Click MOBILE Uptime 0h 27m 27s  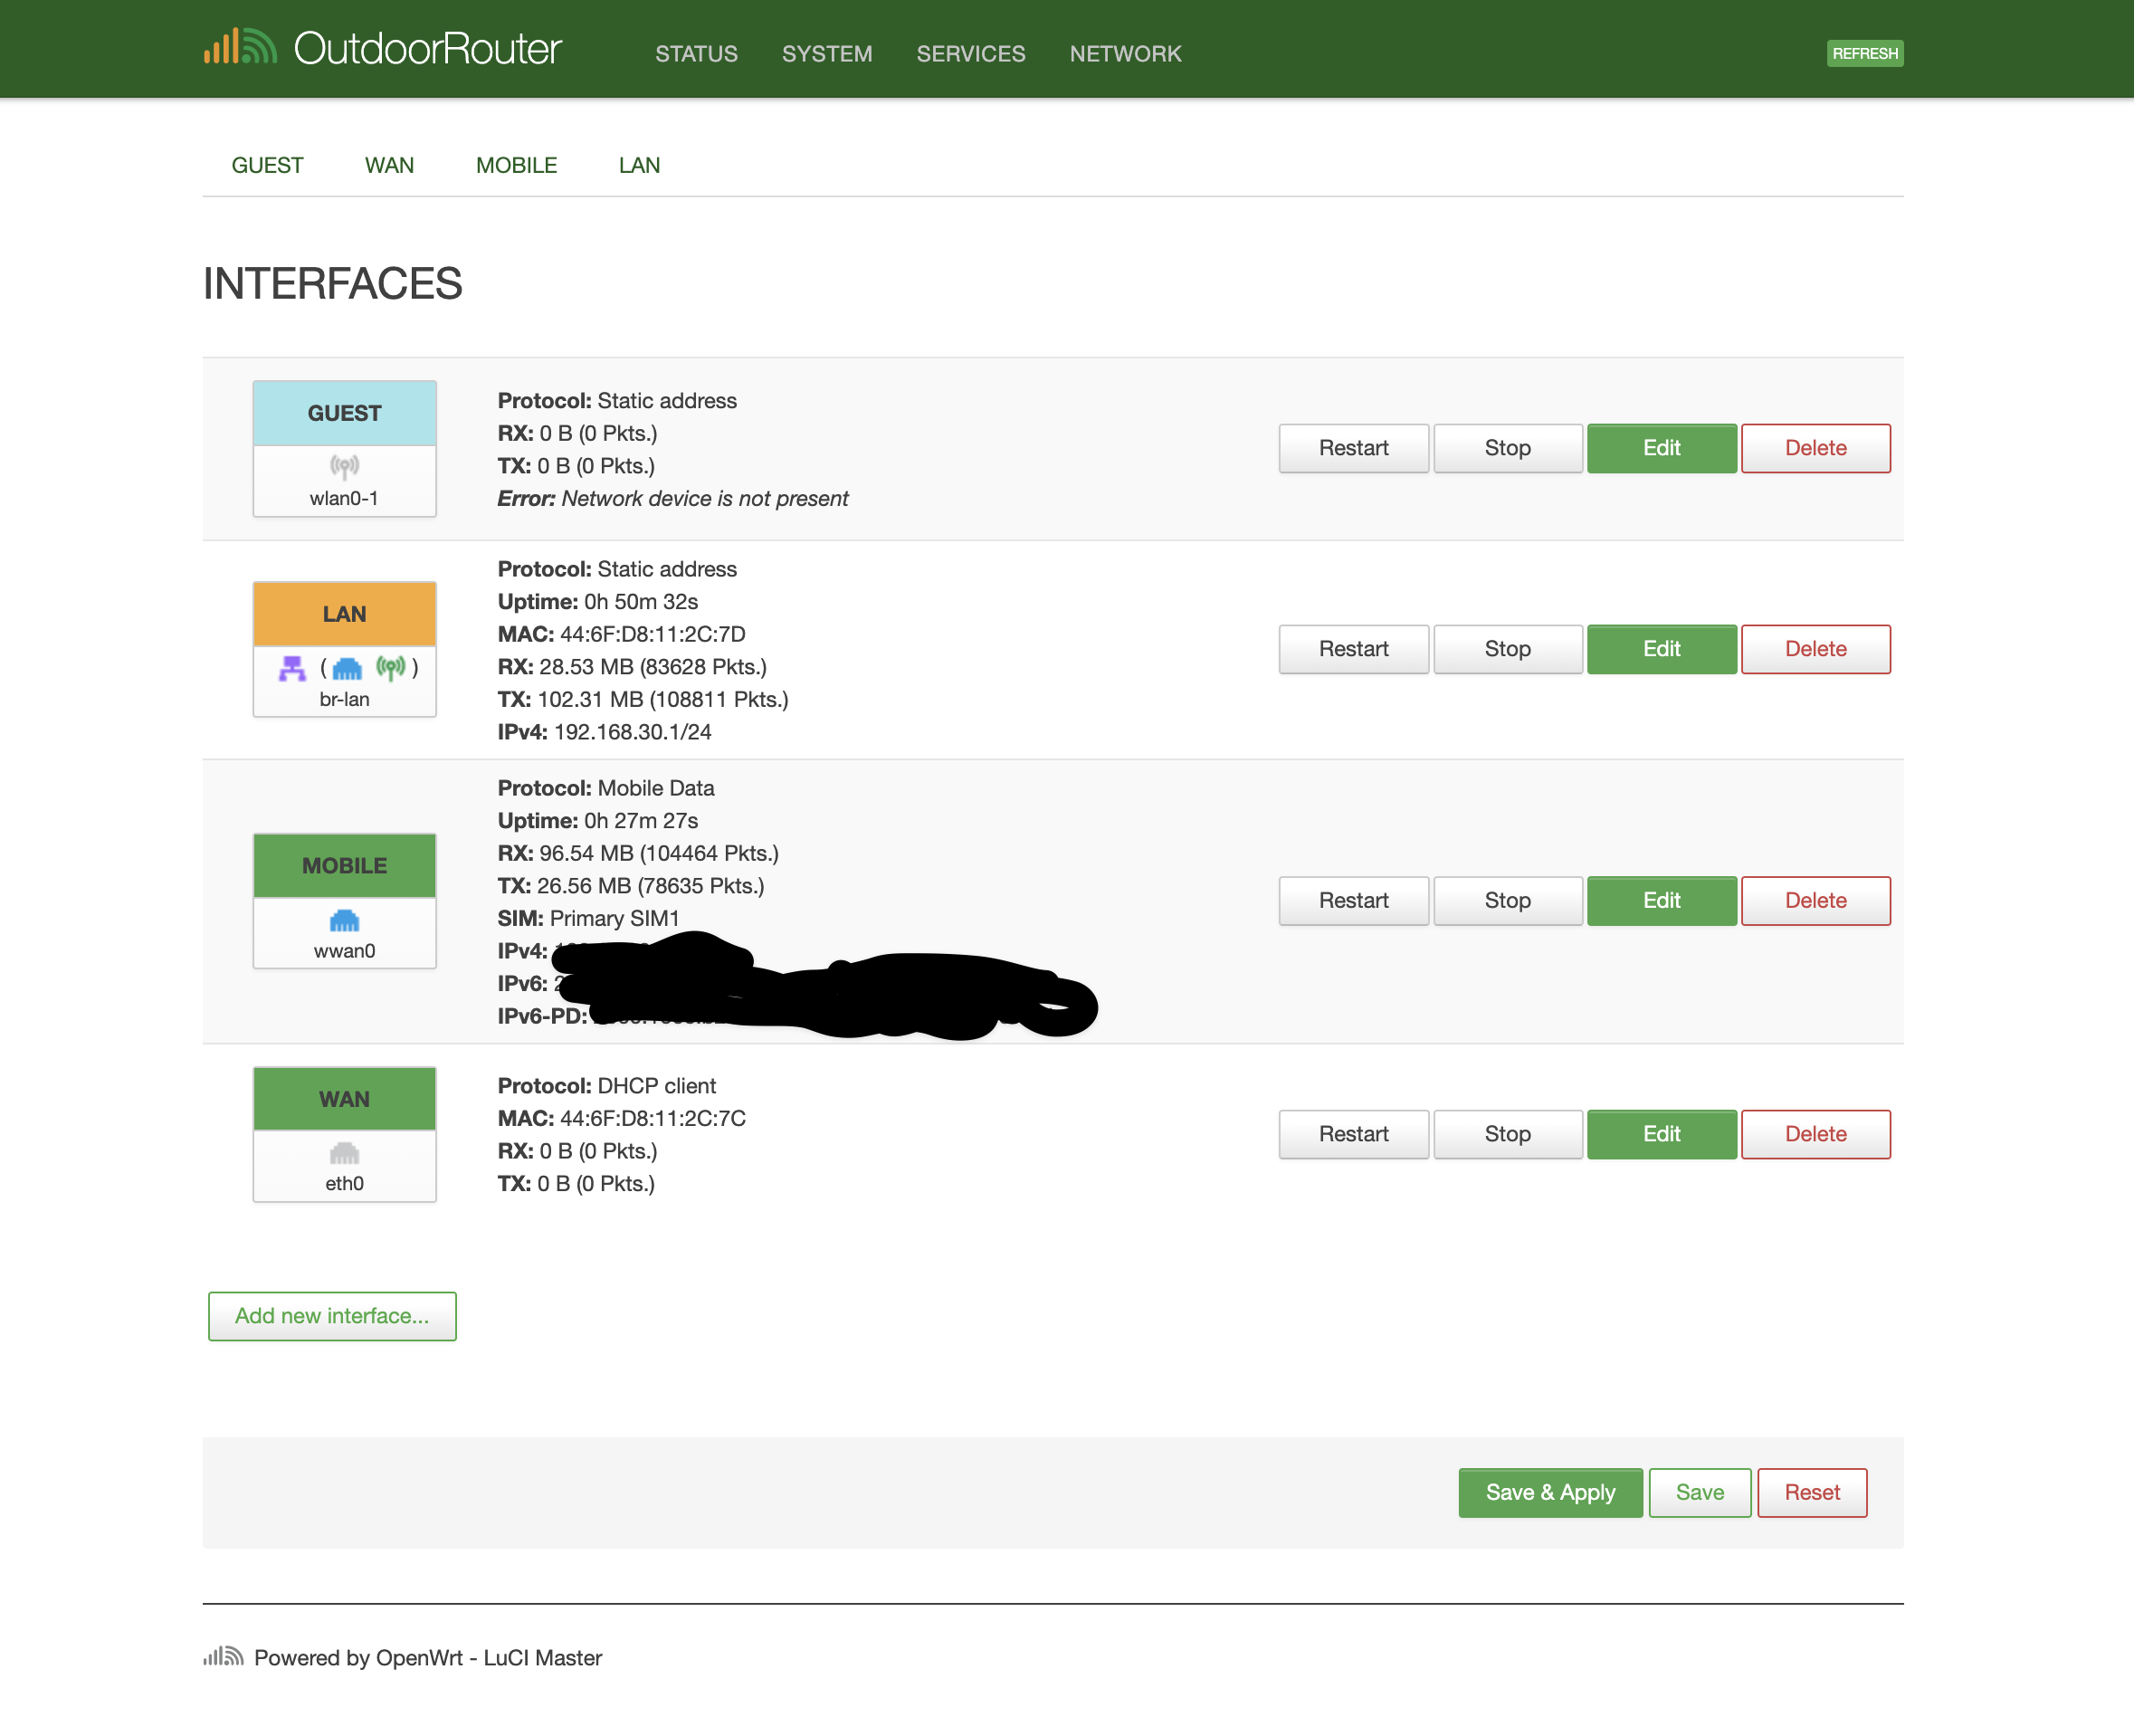pyautogui.click(x=598, y=821)
